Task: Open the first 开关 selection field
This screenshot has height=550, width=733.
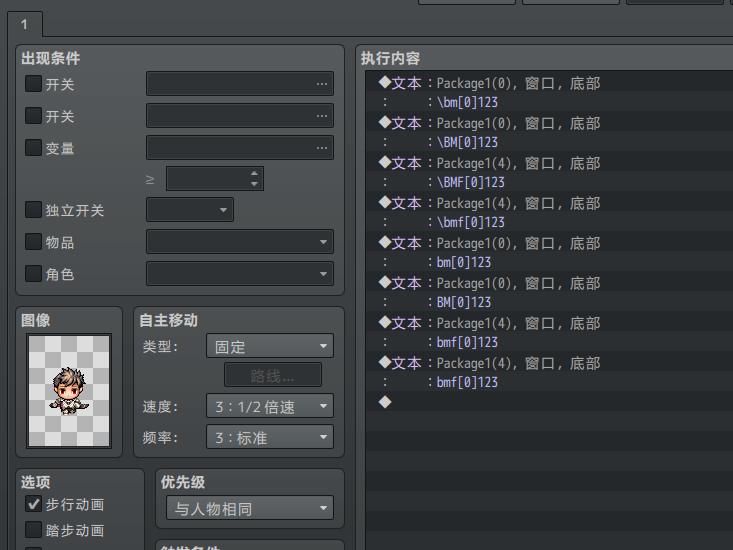Action: [240, 84]
